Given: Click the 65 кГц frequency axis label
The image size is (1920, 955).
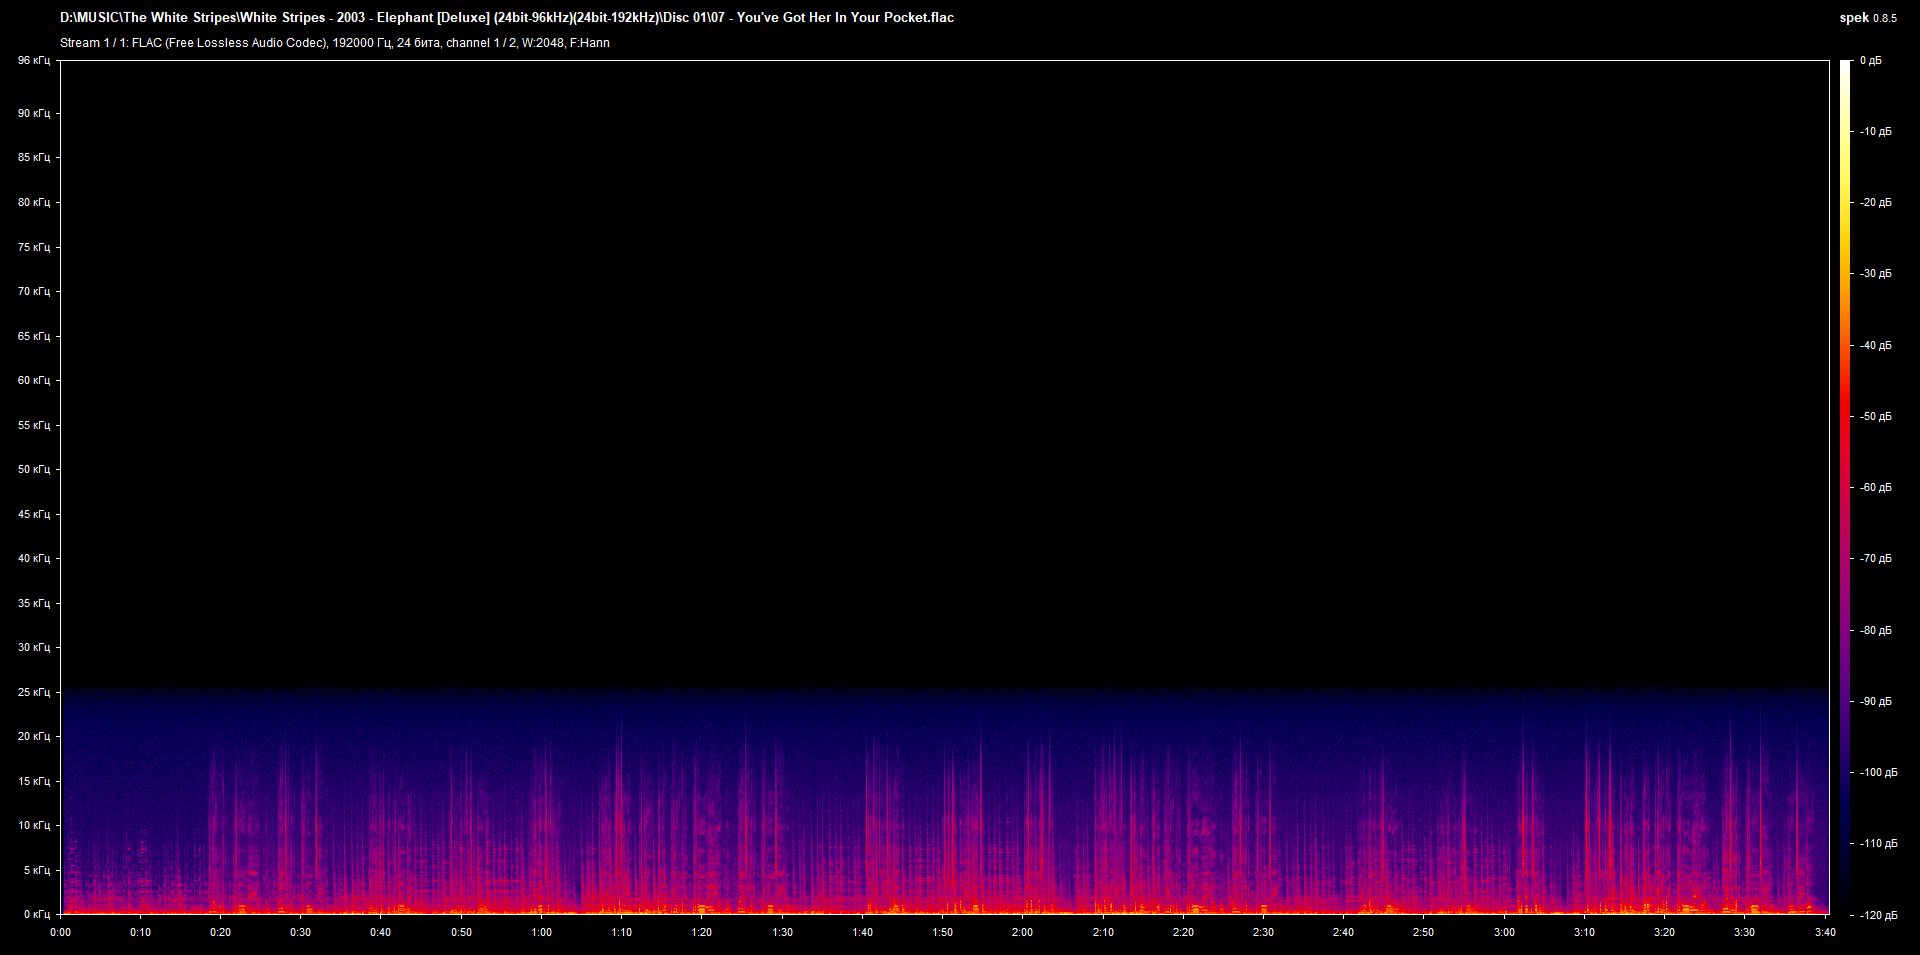Looking at the screenshot, I should [x=34, y=336].
